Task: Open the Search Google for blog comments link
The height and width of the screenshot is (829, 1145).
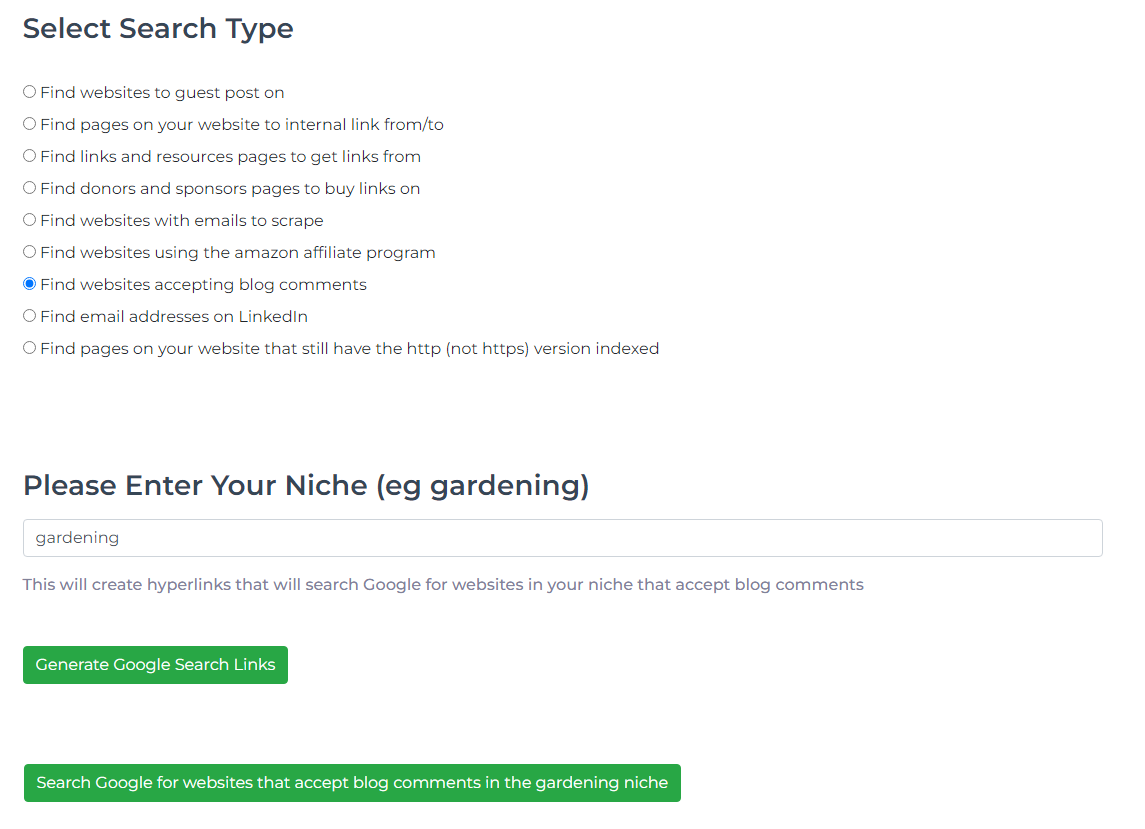Action: tap(352, 783)
